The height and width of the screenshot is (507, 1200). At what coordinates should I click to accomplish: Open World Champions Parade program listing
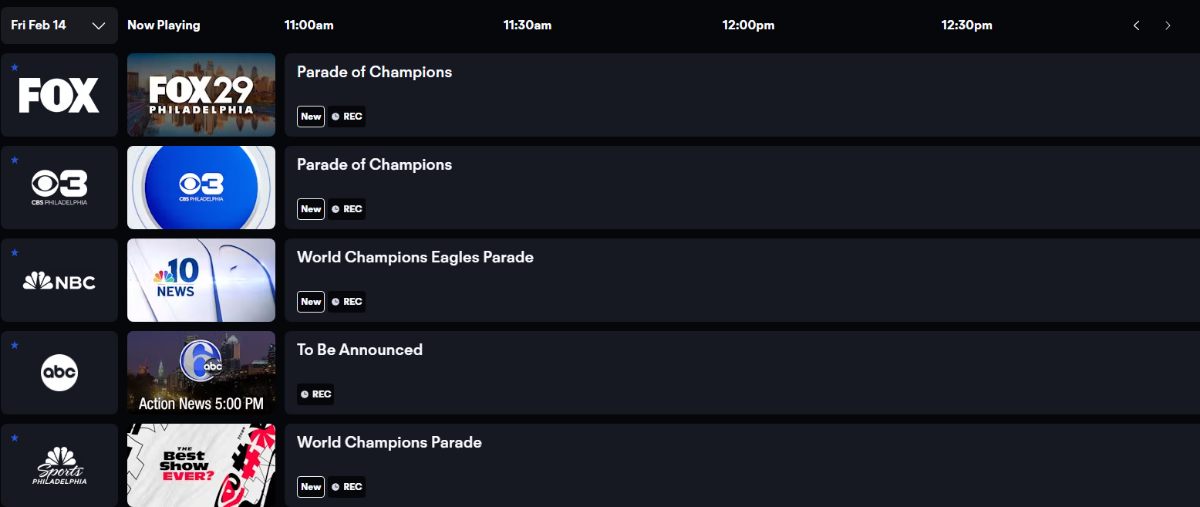389,442
